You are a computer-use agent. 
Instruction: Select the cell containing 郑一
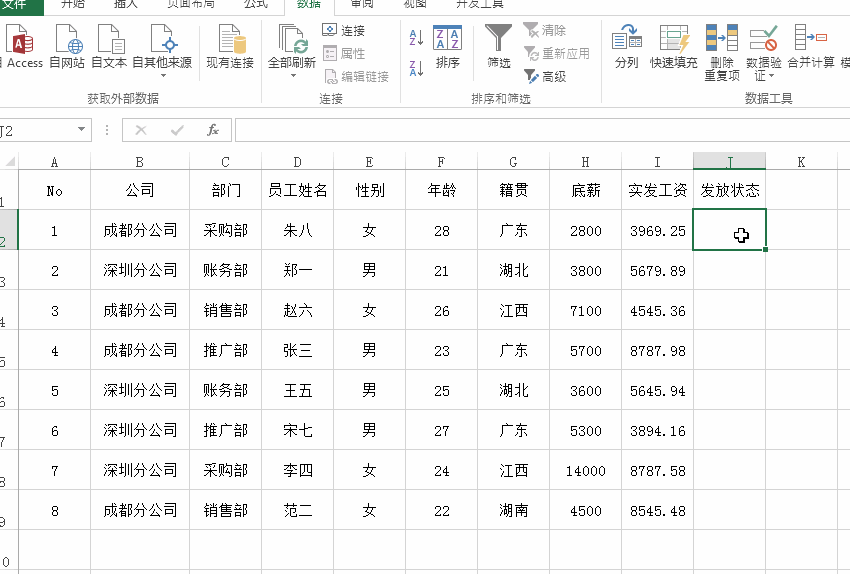[x=298, y=270]
